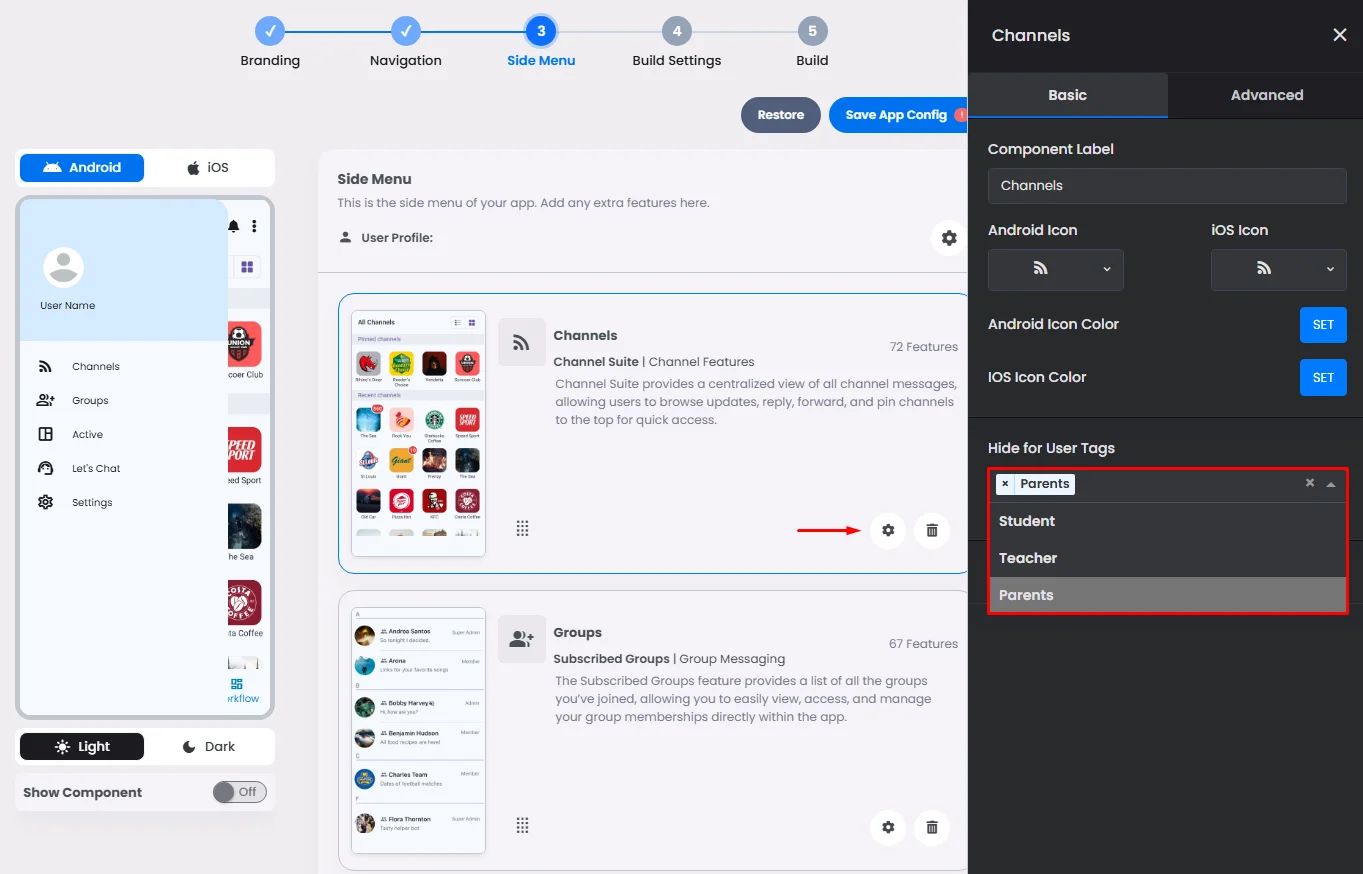1363x874 pixels.
Task: Remove the Parents tag using its x
Action: 1006,484
